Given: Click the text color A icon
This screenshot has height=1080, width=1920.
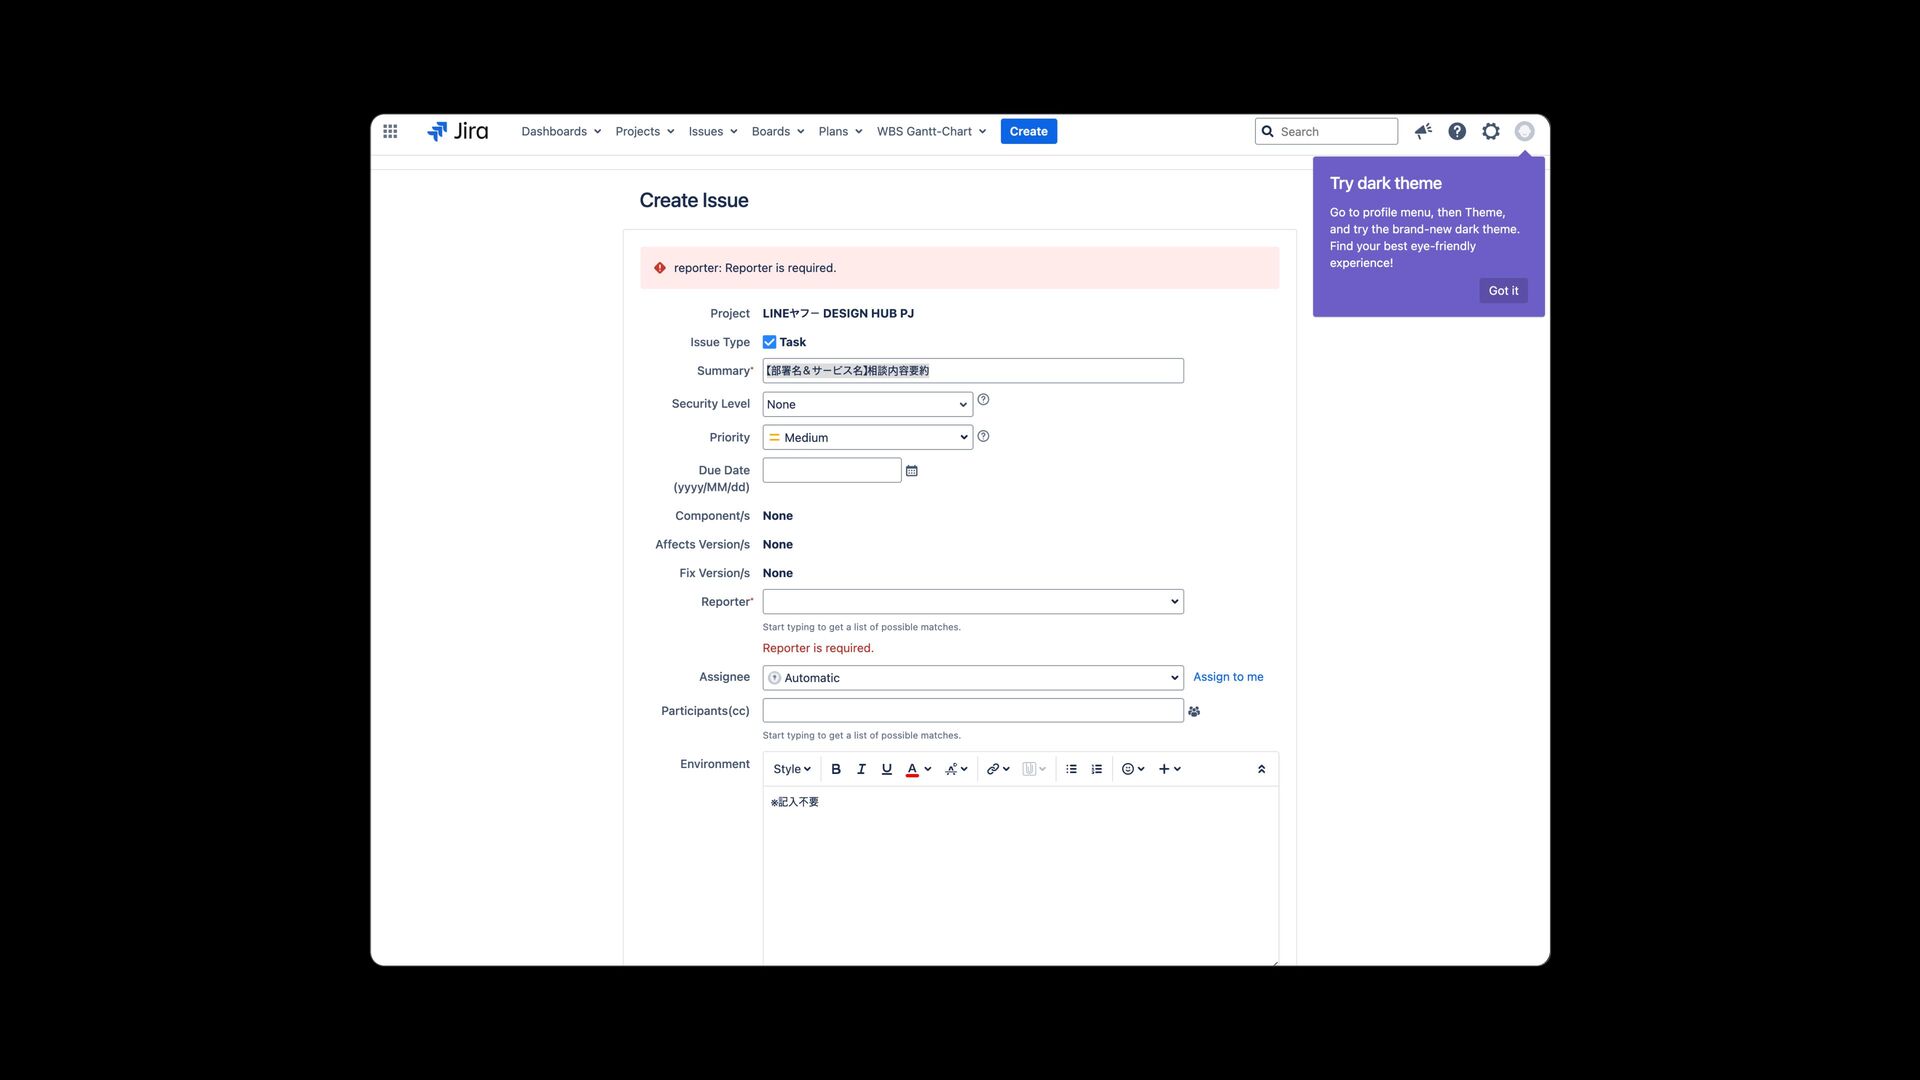Looking at the screenshot, I should tap(912, 769).
